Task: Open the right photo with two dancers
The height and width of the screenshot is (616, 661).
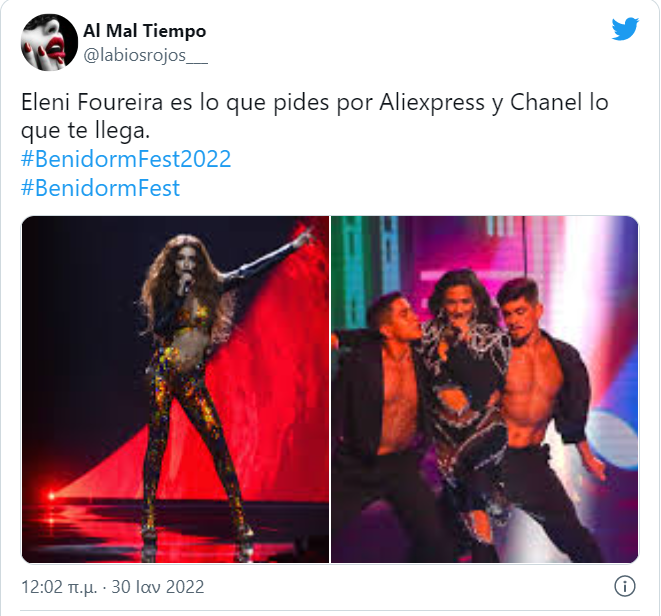Action: (x=485, y=390)
